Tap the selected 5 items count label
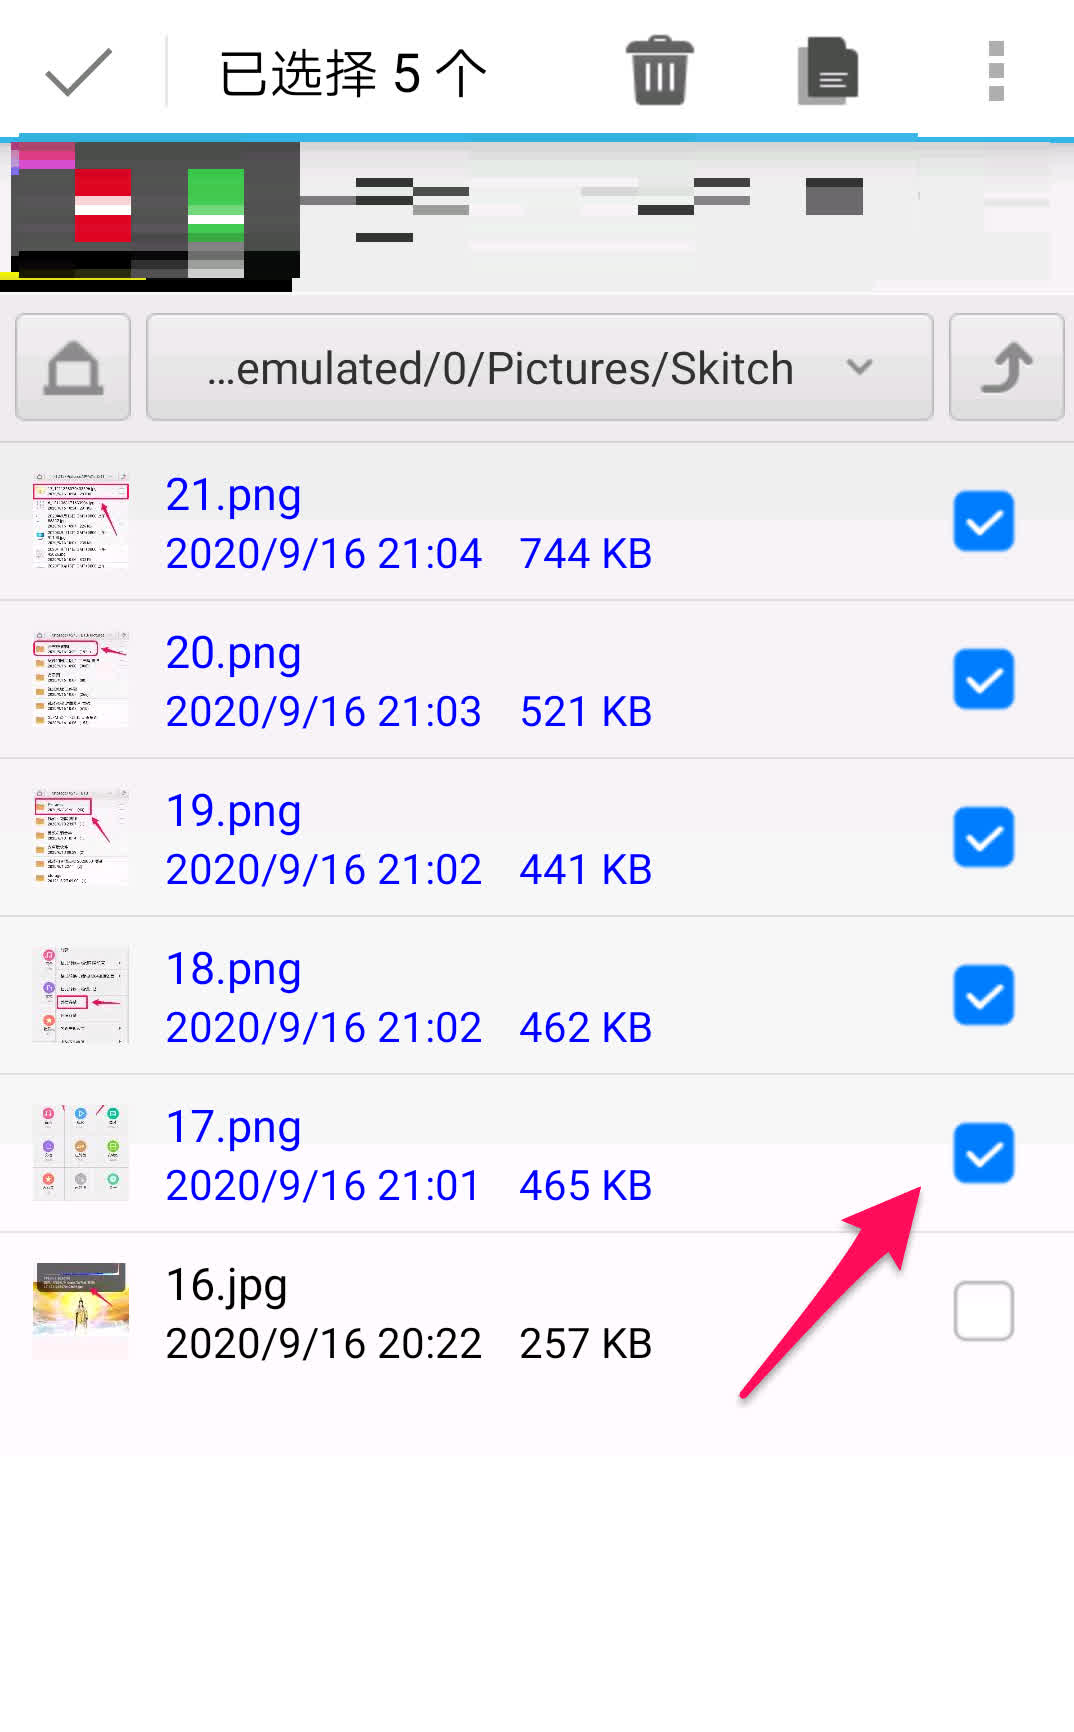Viewport: 1074px width, 1732px height. [353, 73]
